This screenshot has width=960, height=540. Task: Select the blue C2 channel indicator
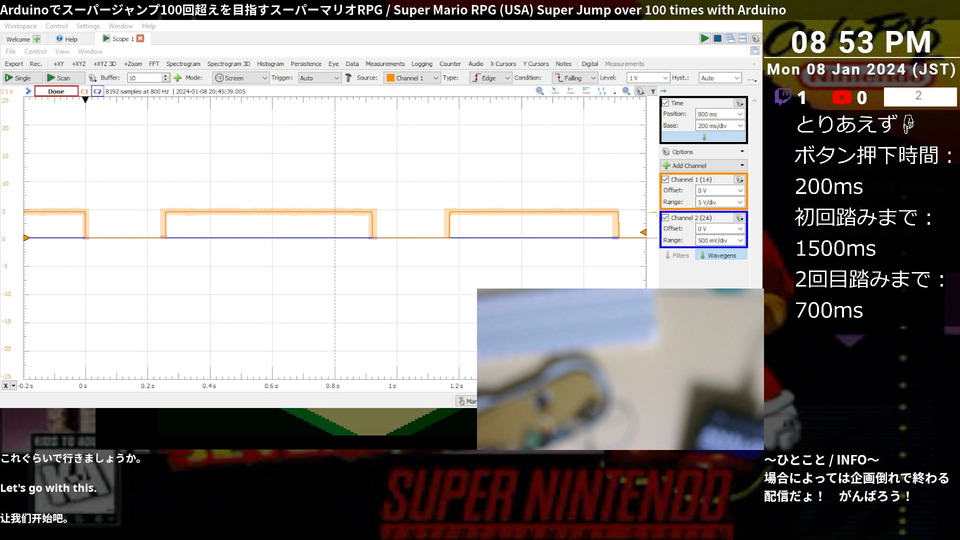click(x=97, y=91)
